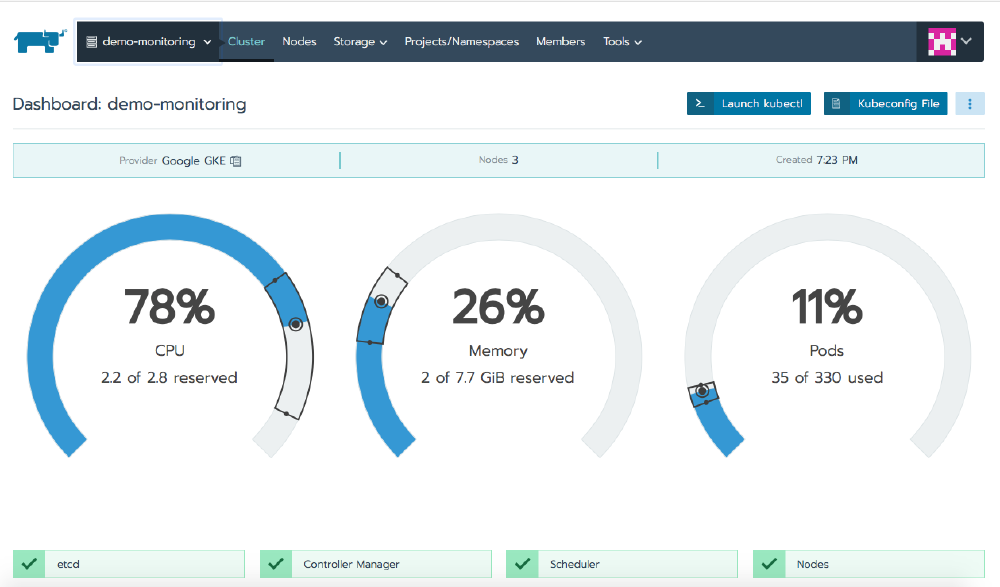Click the Nodes health checkmark icon
This screenshot has width=1000, height=587.
point(769,563)
